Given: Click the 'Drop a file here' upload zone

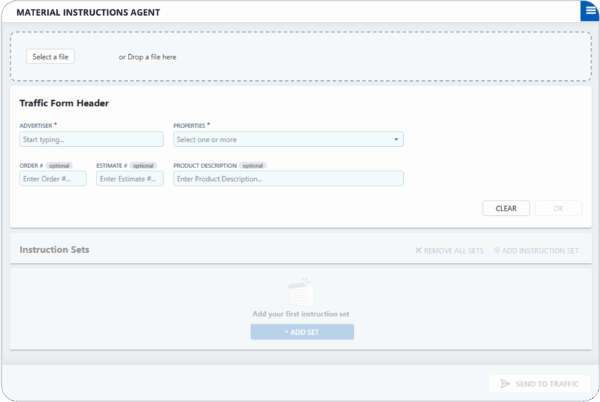Looking at the screenshot, I should [300, 57].
